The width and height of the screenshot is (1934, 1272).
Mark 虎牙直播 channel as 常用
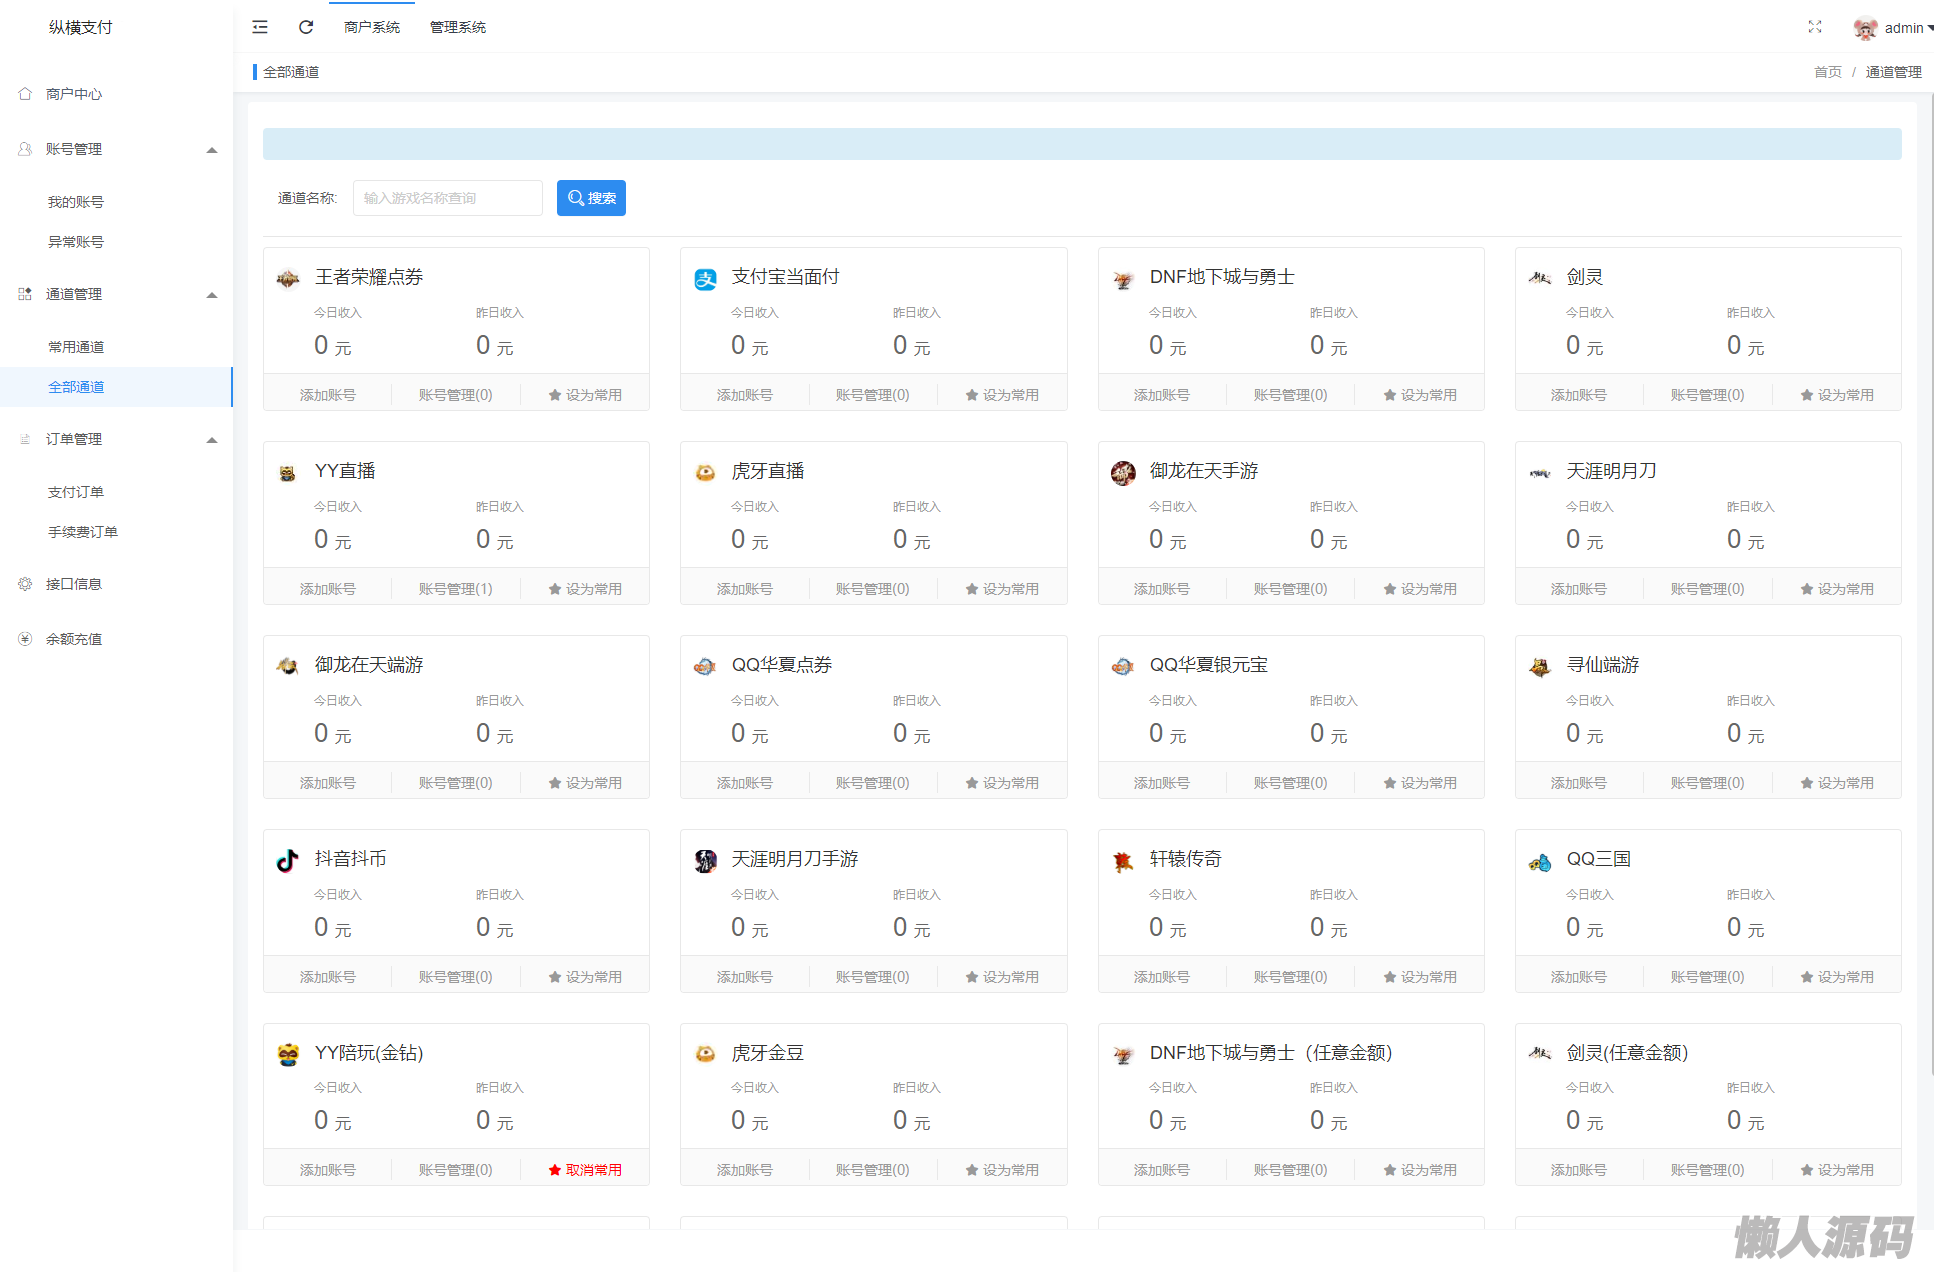[1002, 589]
